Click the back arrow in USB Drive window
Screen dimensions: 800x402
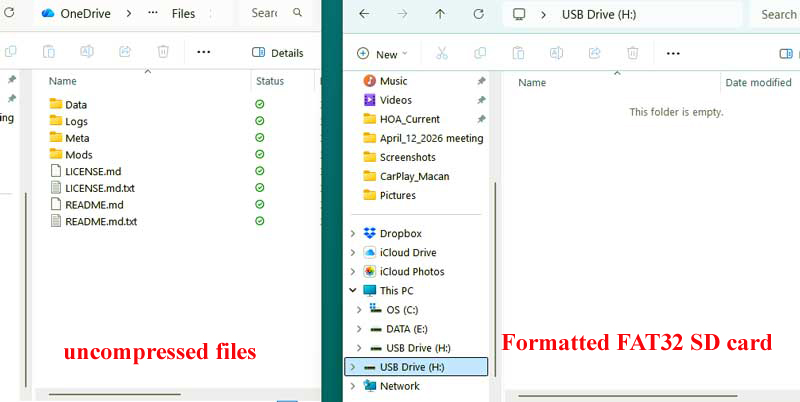[364, 14]
